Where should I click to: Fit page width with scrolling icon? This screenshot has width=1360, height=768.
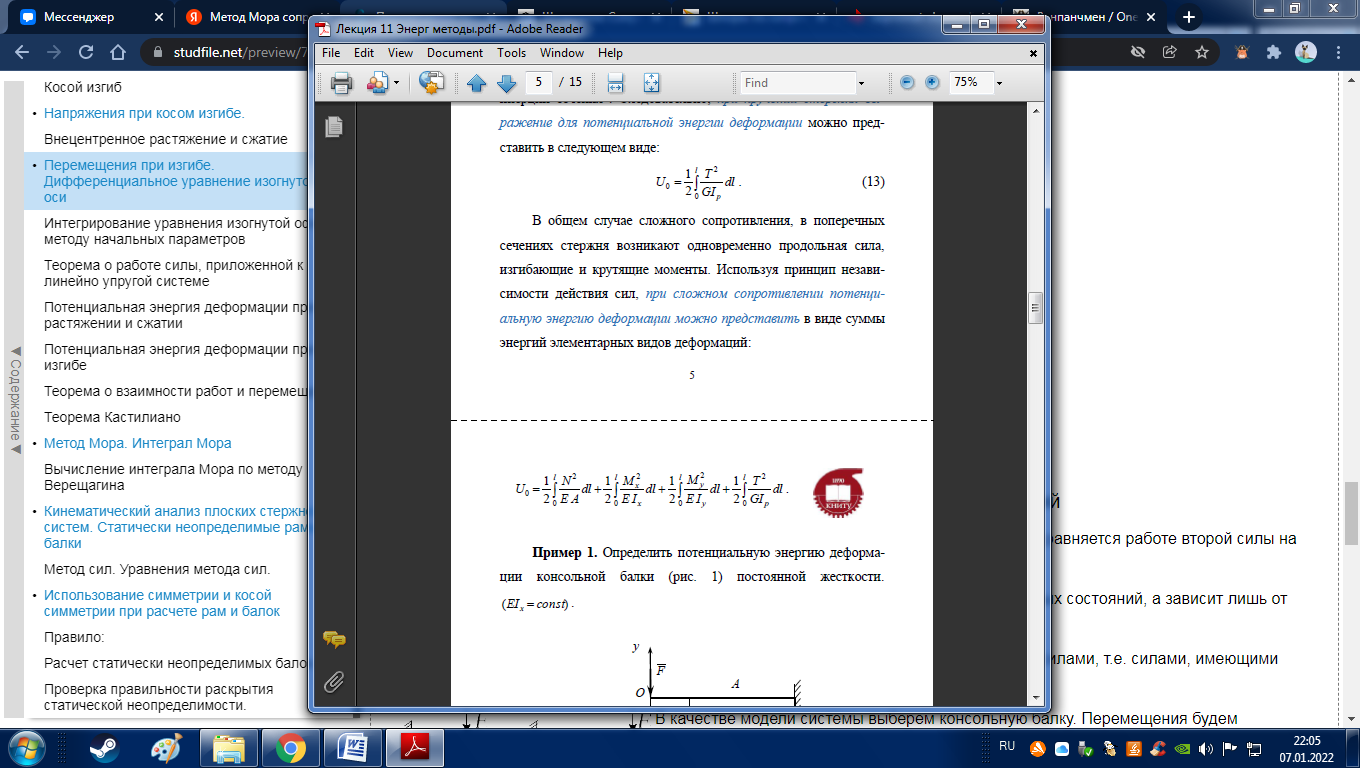(616, 83)
